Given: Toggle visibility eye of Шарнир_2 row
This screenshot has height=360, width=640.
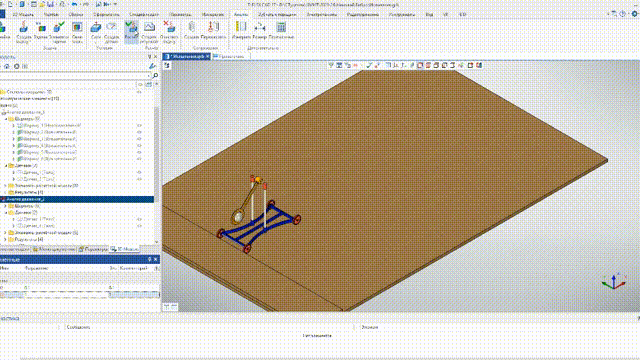Looking at the screenshot, I should tap(139, 132).
